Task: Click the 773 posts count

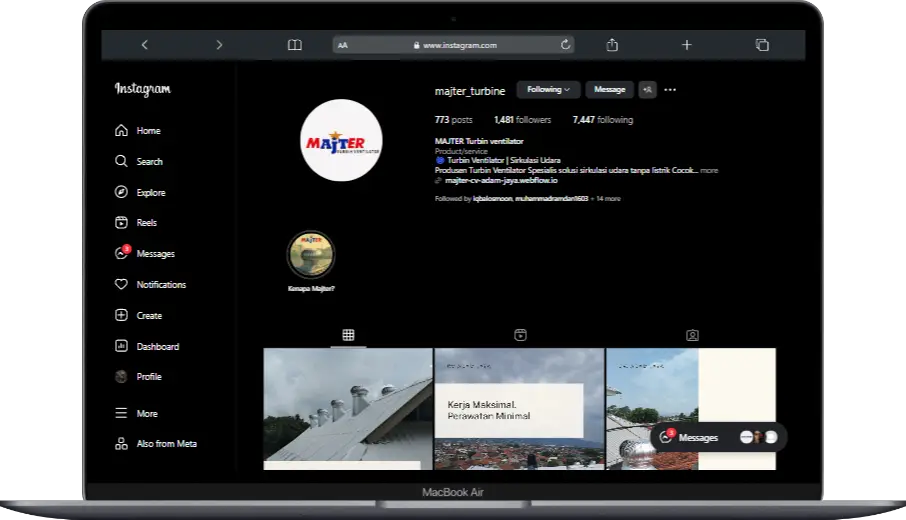Action: coord(454,120)
